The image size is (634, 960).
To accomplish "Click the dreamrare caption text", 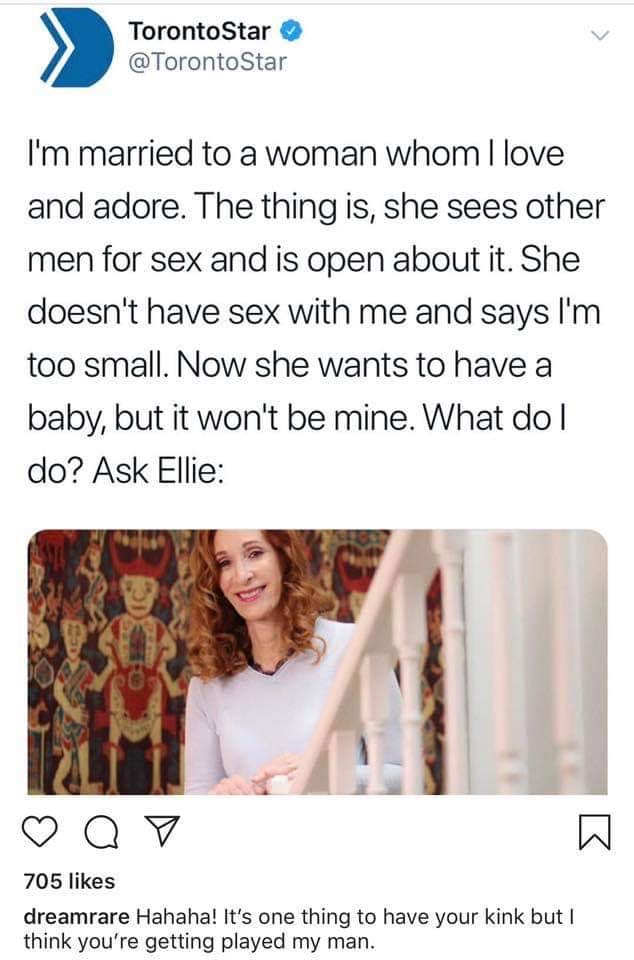I will point(299,928).
